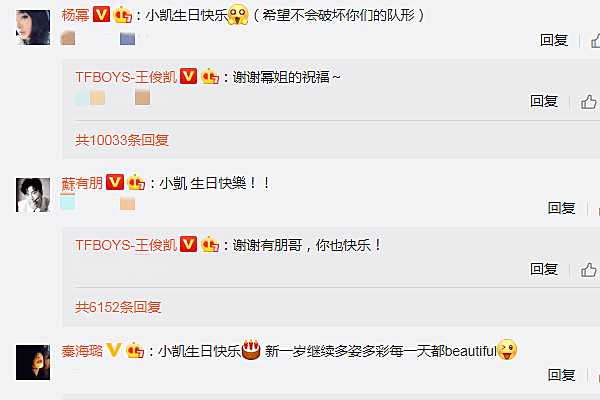Reply to 秦海璐's comment via 回复

click(561, 375)
